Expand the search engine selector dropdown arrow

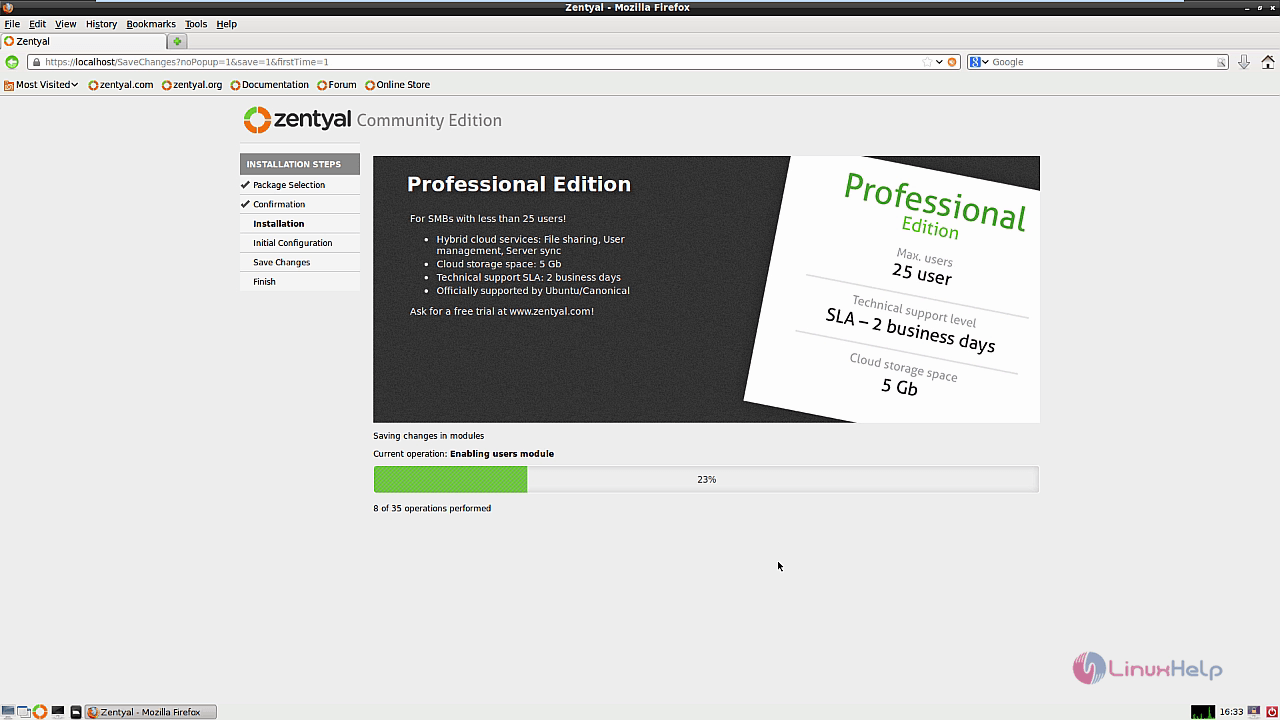click(985, 62)
